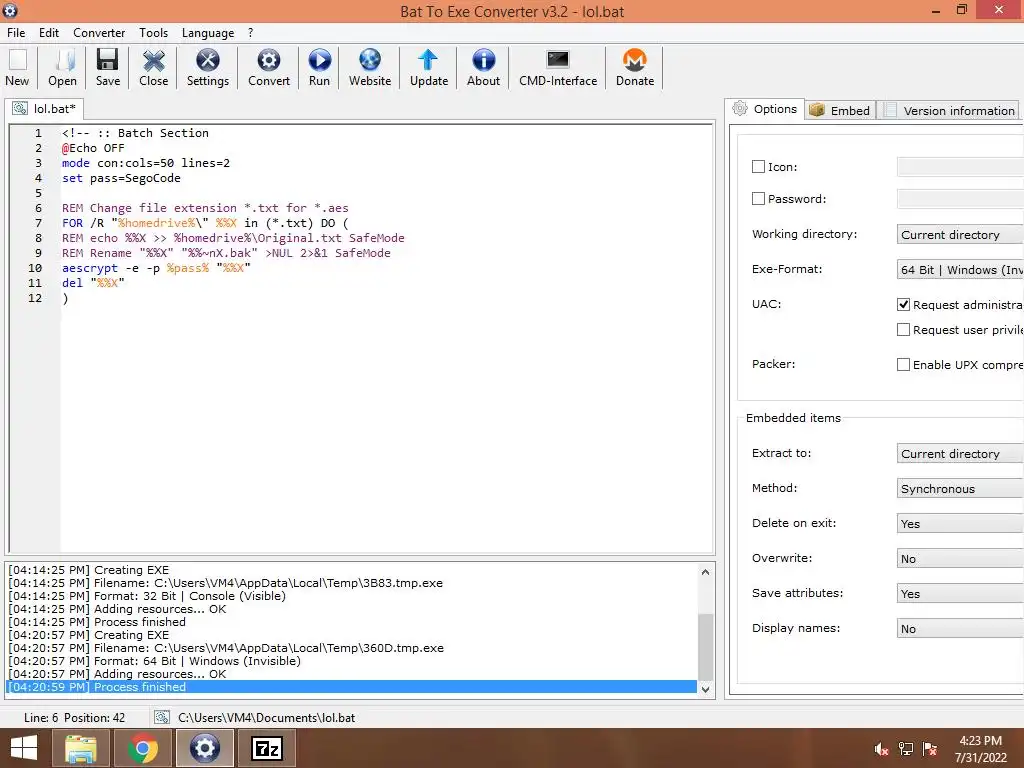1024x768 pixels.
Task: Open the Tools menu
Action: [153, 33]
